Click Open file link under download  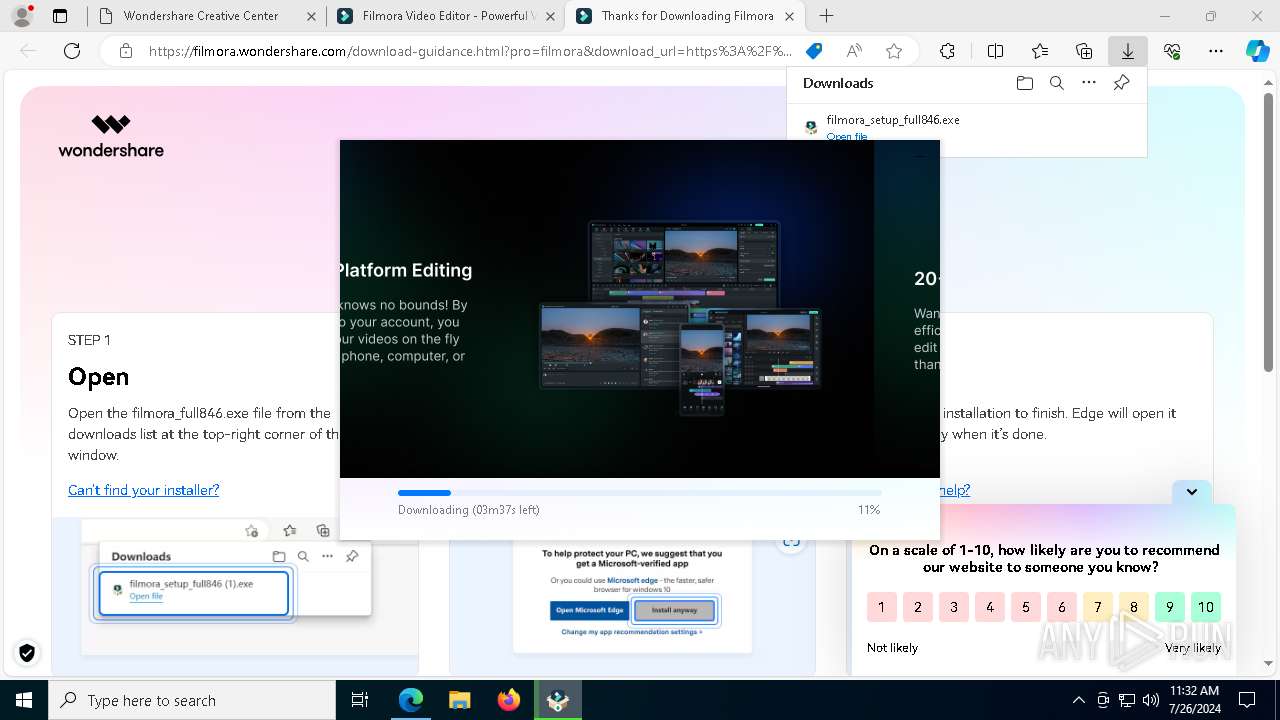tap(847, 136)
